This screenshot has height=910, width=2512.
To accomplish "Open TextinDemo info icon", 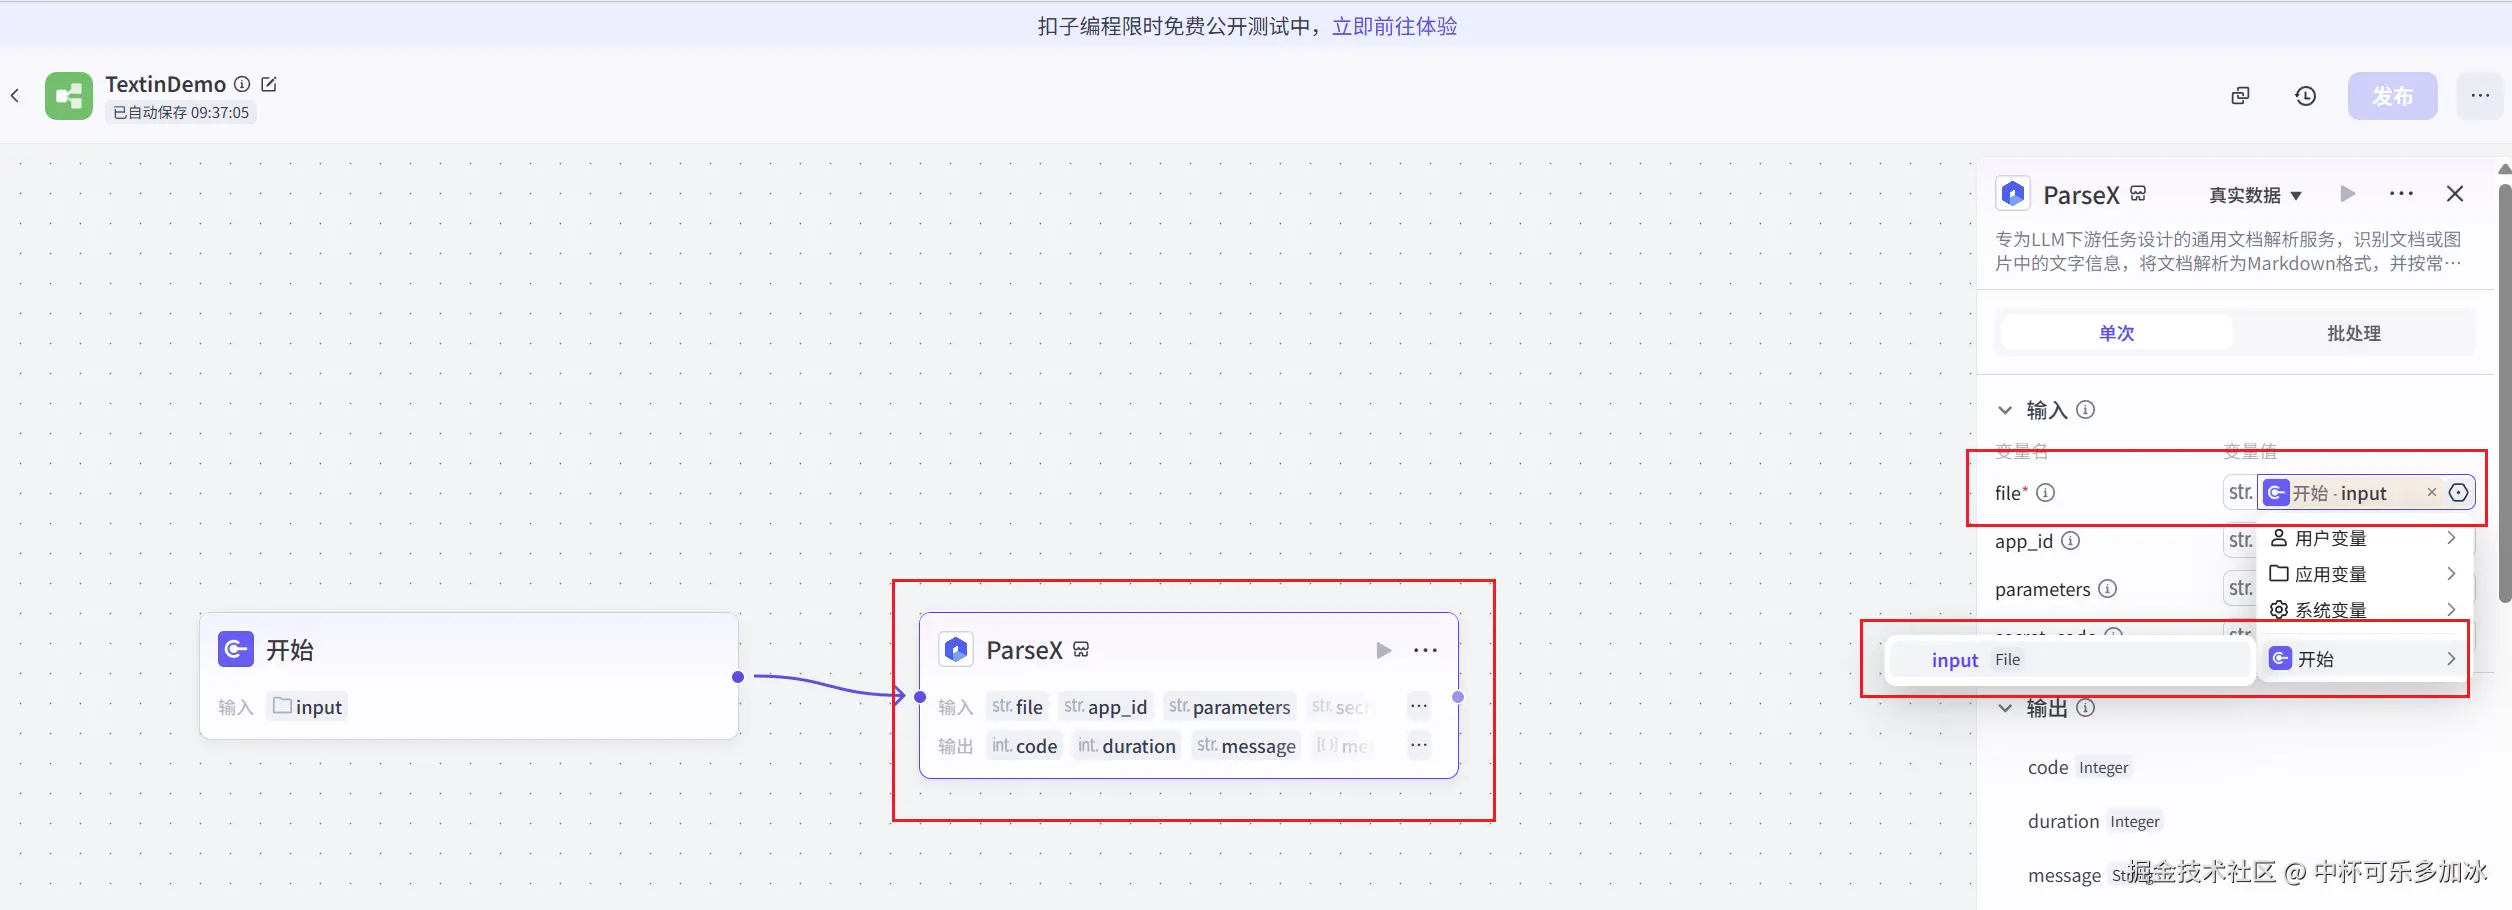I will (242, 84).
